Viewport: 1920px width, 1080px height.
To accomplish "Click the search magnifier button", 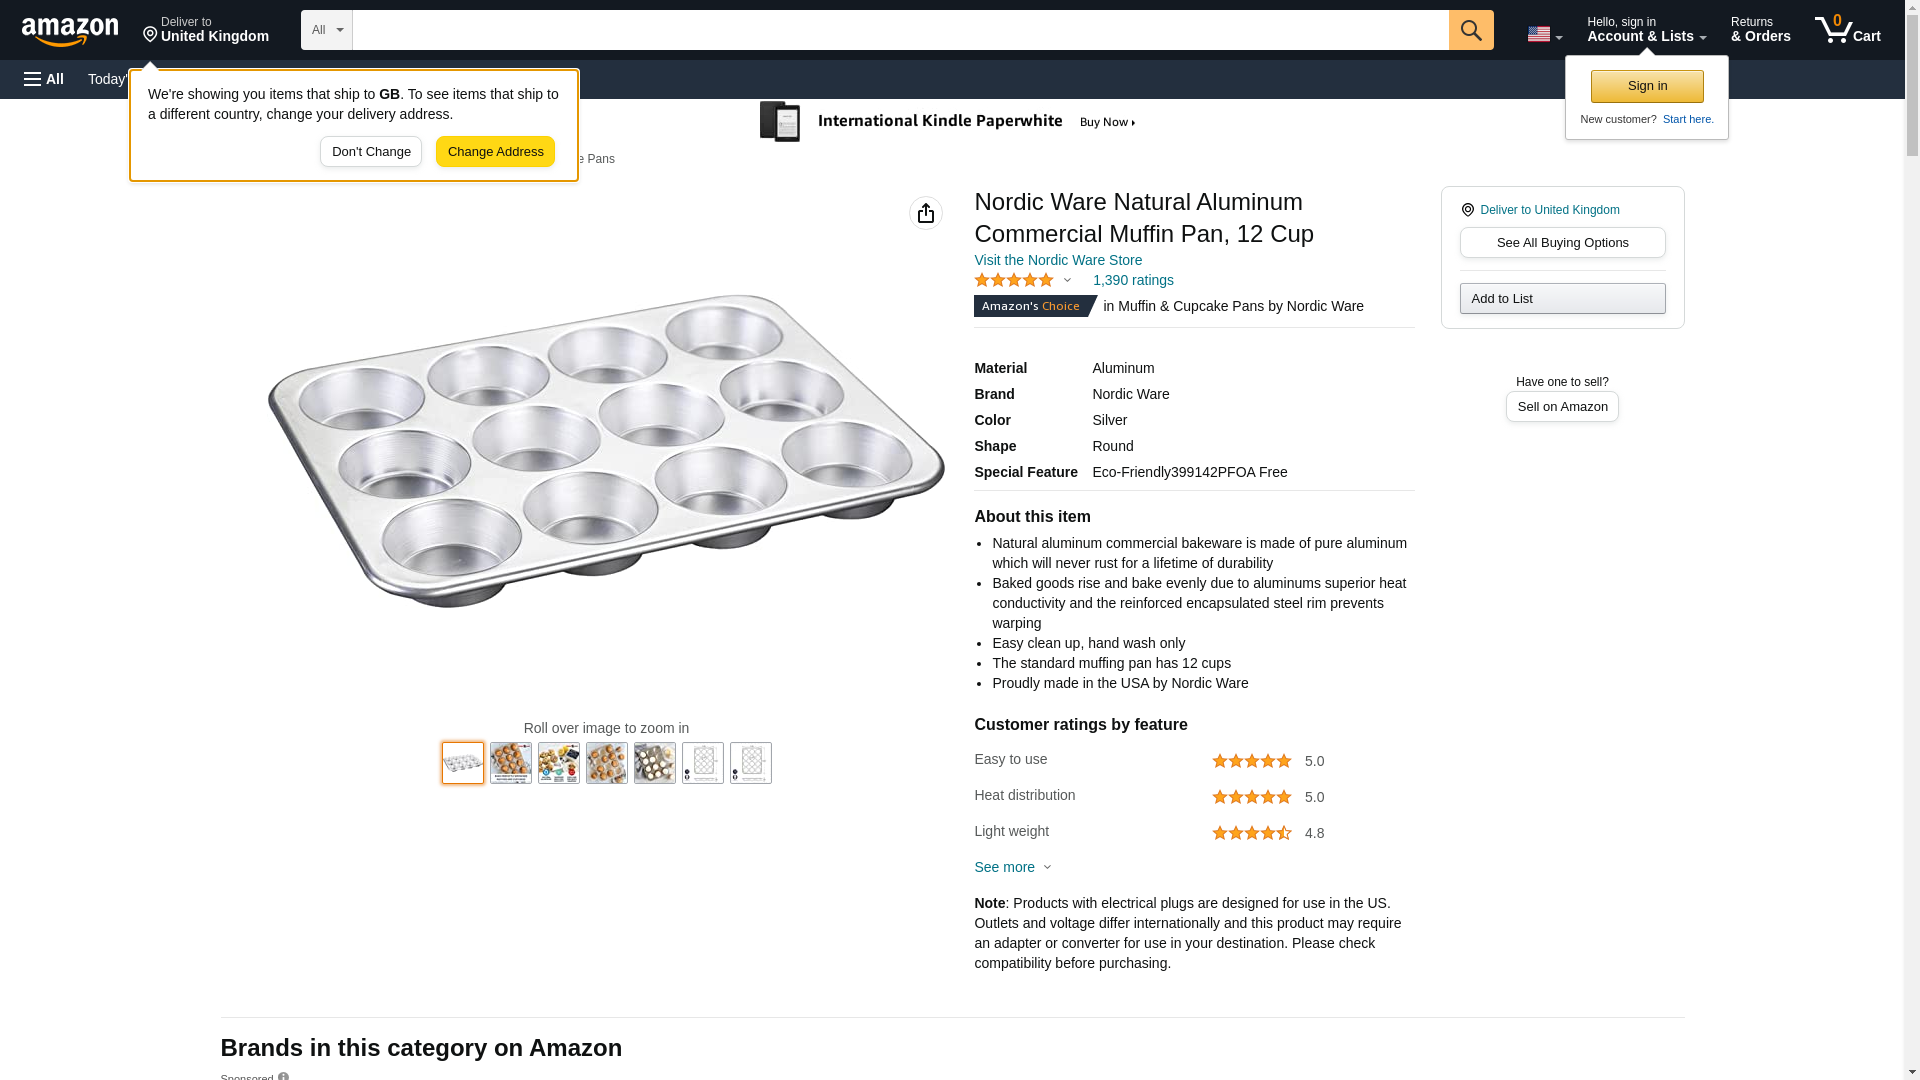I will pos(1470,30).
